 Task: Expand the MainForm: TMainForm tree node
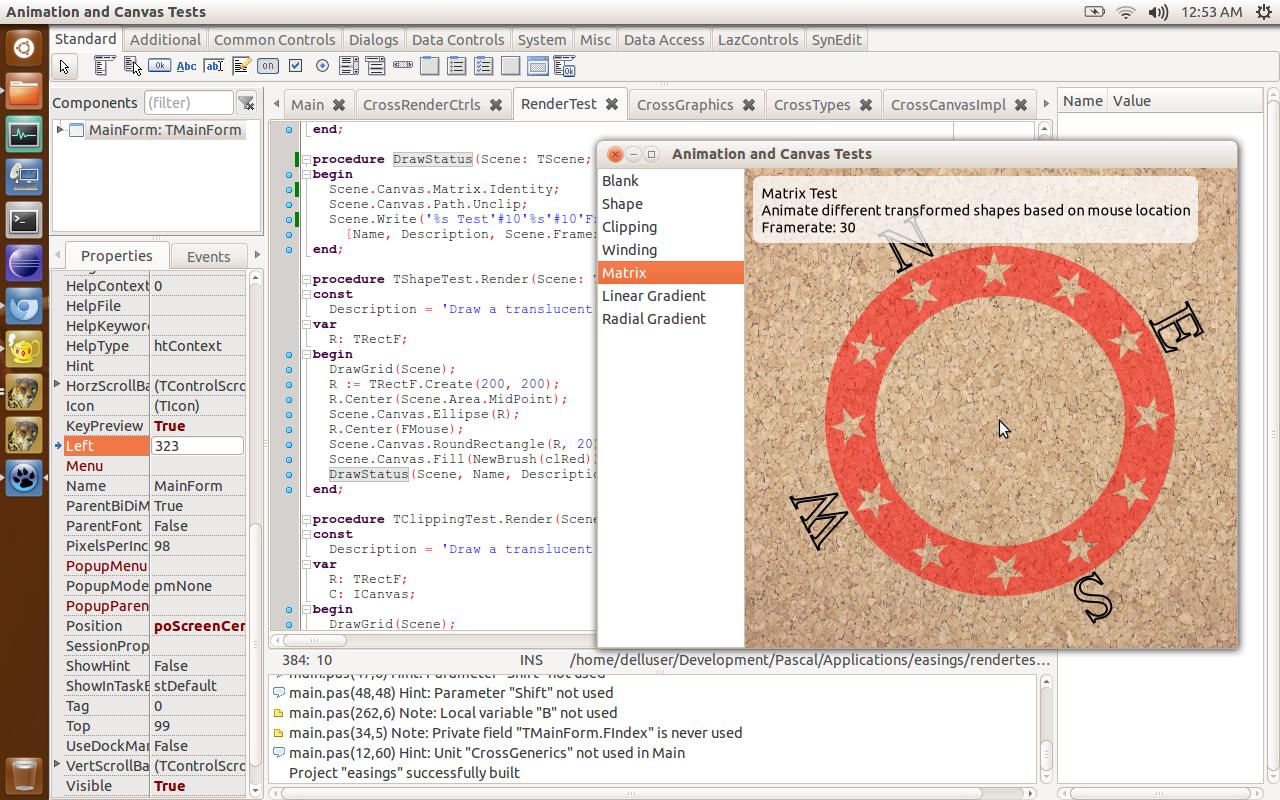(60, 130)
